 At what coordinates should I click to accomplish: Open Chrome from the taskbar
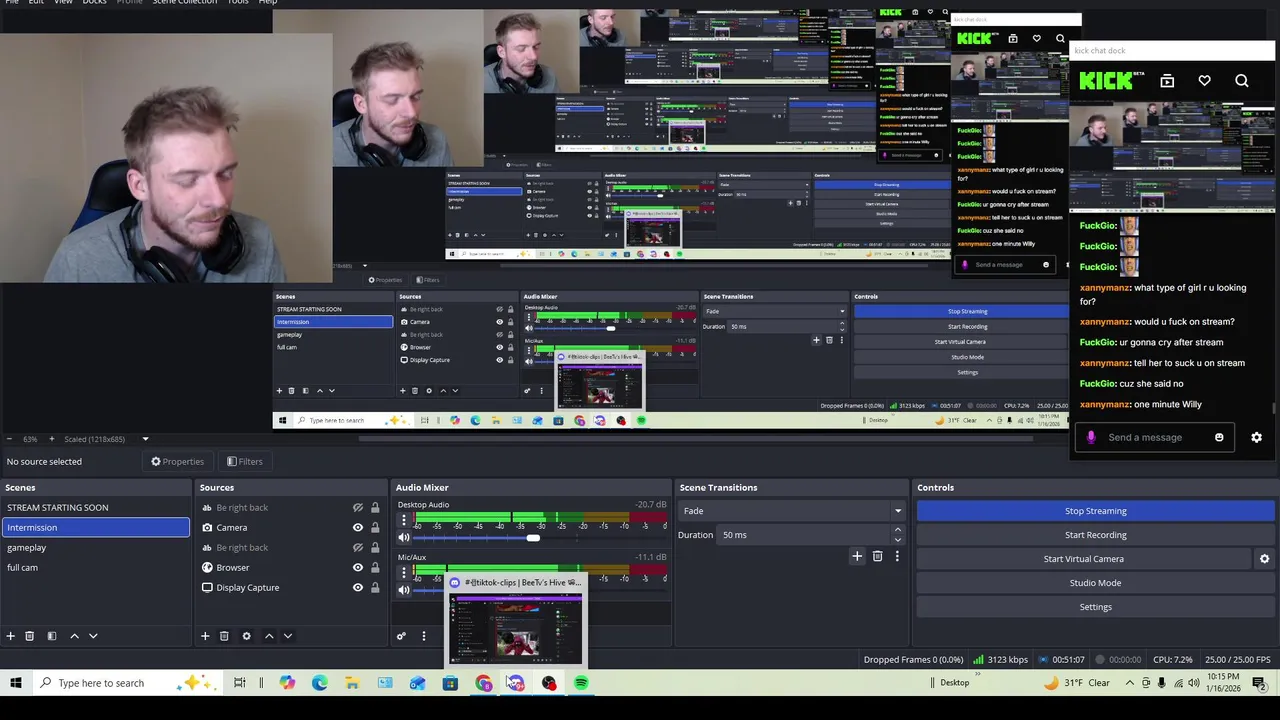pyautogui.click(x=483, y=683)
